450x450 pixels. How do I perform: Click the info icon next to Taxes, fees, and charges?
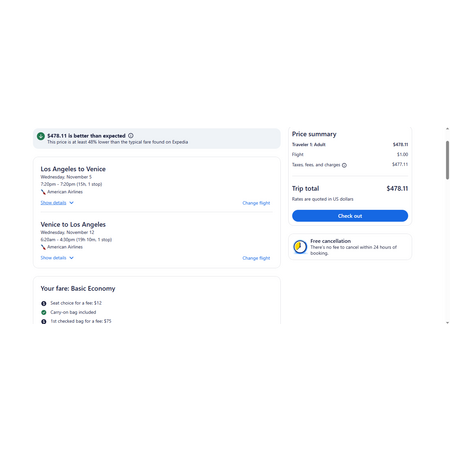point(344,165)
